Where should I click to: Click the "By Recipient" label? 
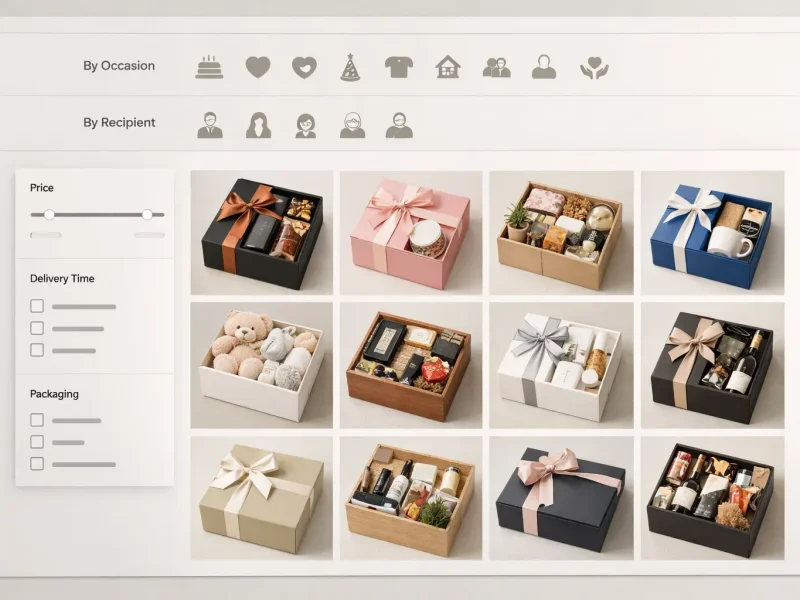(119, 122)
